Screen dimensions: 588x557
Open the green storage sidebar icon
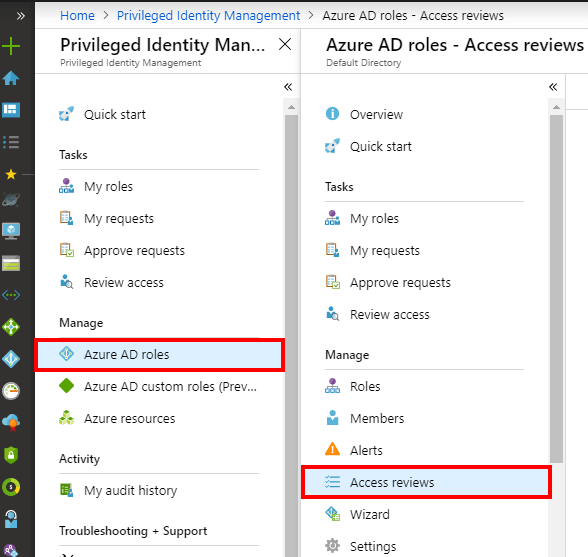pyautogui.click(x=11, y=263)
